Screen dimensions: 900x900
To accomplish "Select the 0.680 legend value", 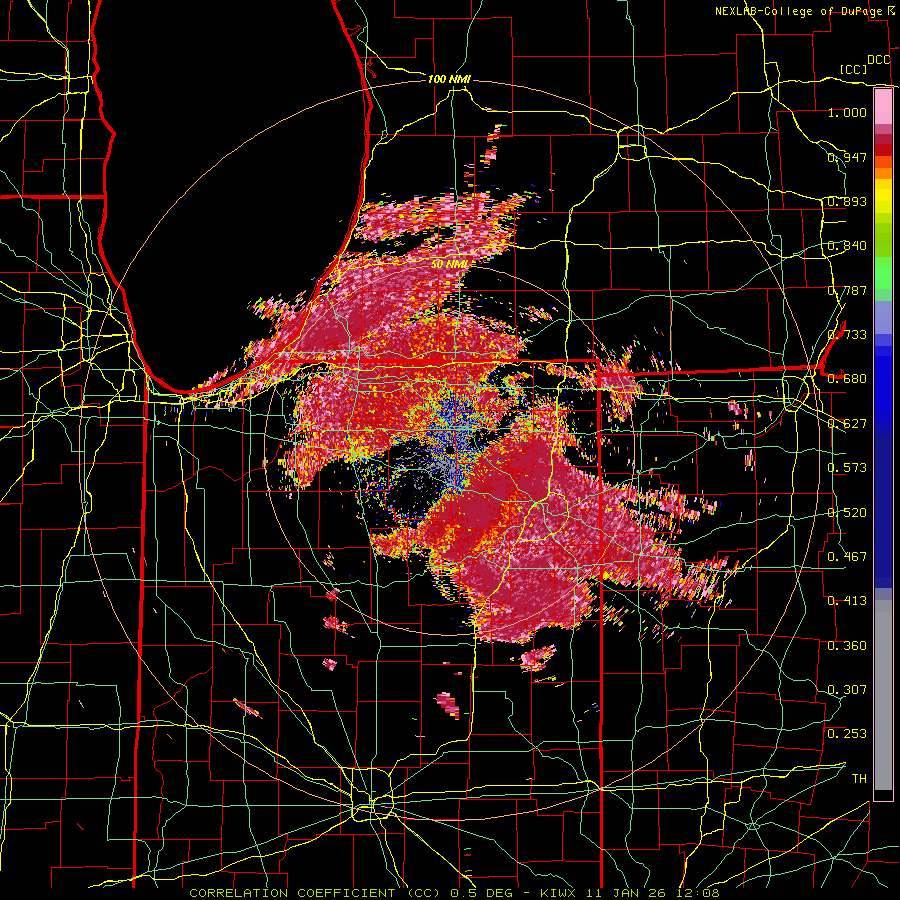I will pos(847,379).
